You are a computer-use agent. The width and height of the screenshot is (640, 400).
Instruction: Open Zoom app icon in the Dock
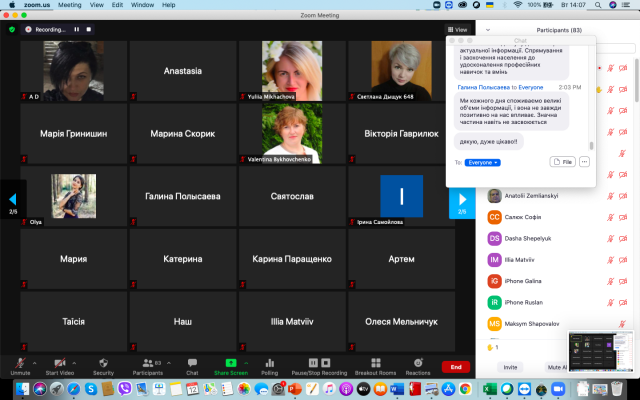pos(558,389)
